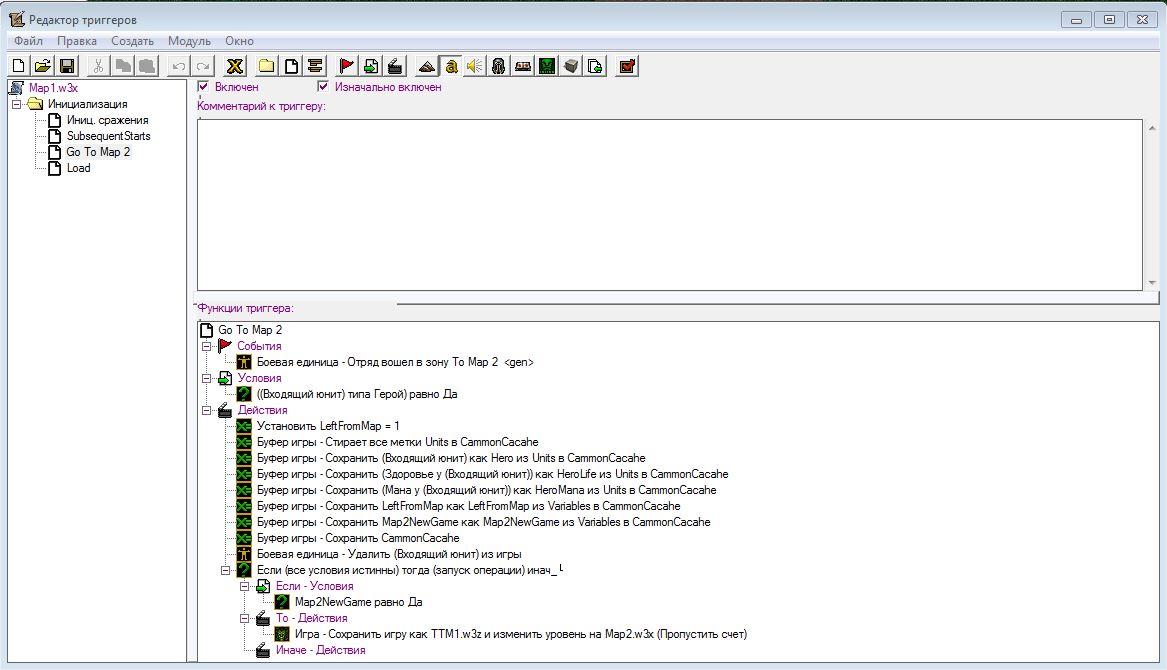
Task: Open the Sound Editor speaker icon
Action: coord(474,66)
